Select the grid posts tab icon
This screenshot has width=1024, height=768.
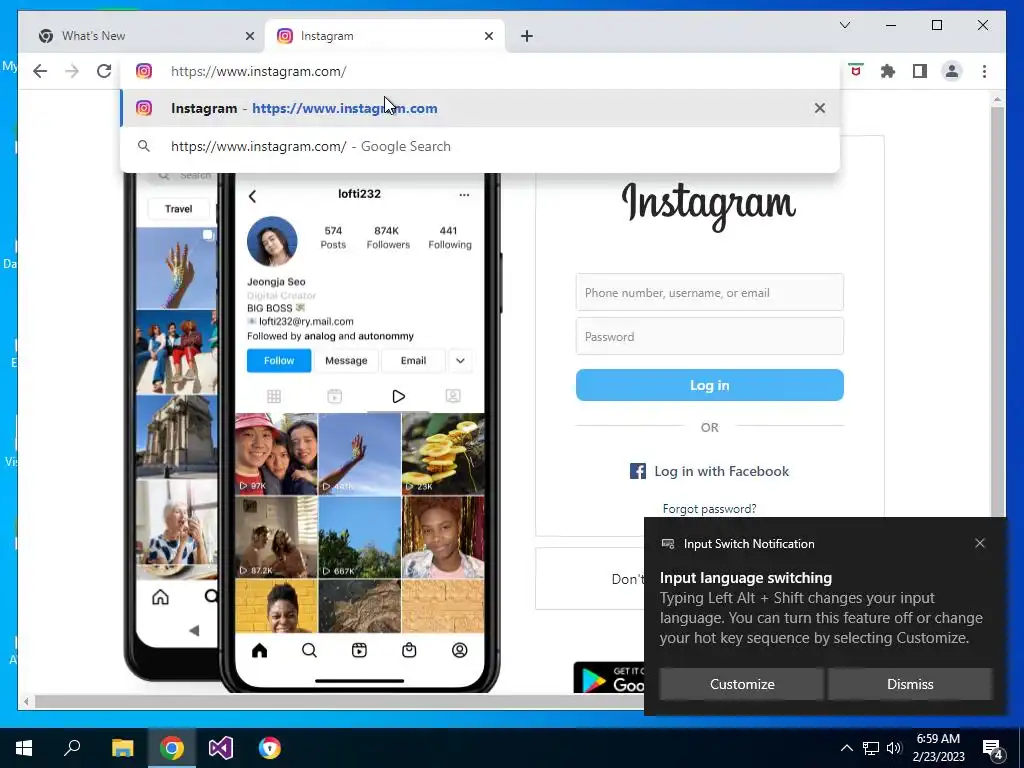click(x=274, y=396)
